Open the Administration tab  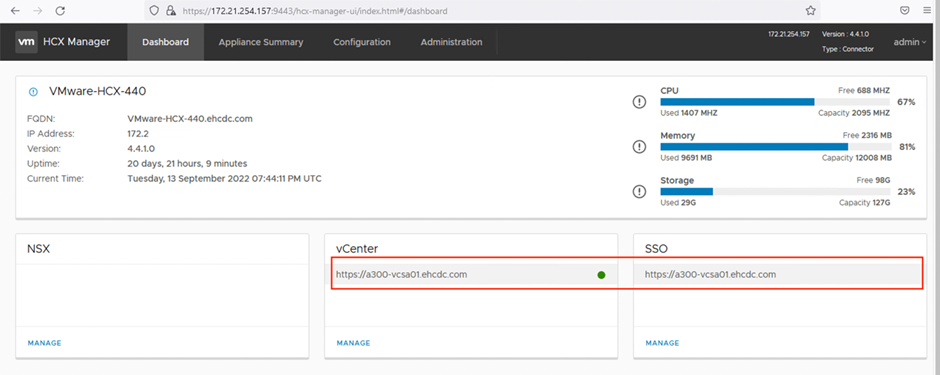(451, 42)
